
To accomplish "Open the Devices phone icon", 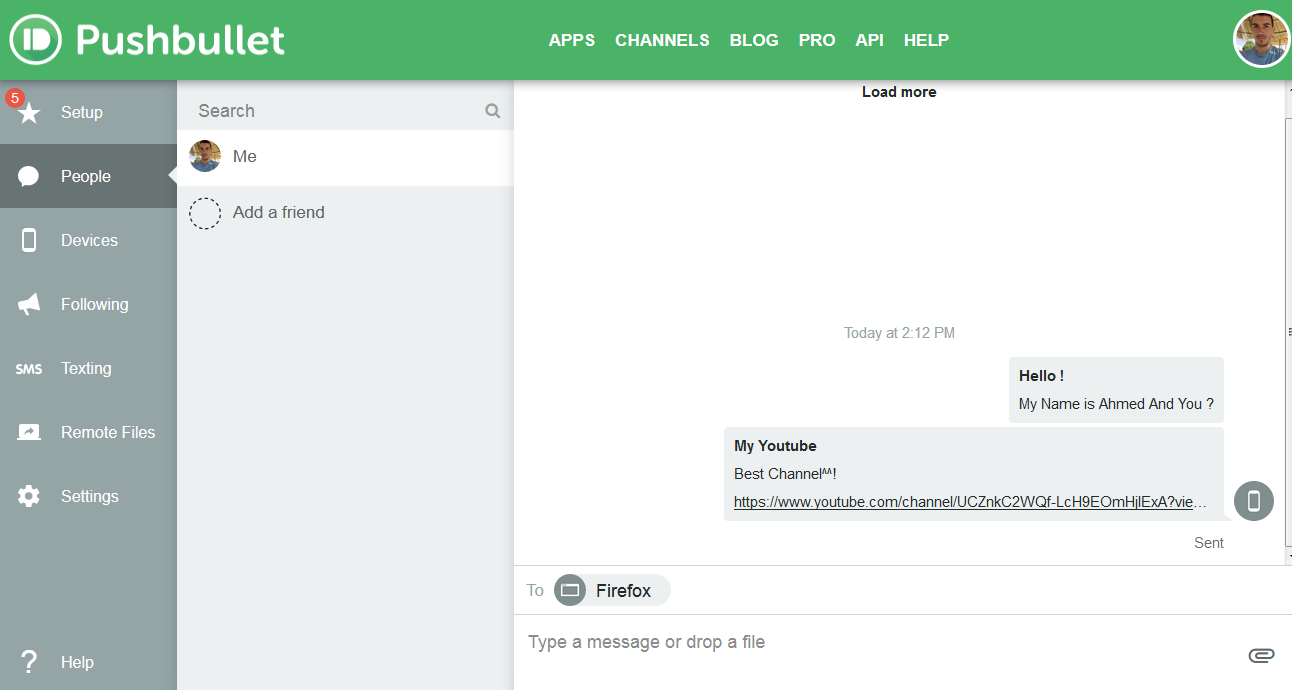I will [x=29, y=240].
